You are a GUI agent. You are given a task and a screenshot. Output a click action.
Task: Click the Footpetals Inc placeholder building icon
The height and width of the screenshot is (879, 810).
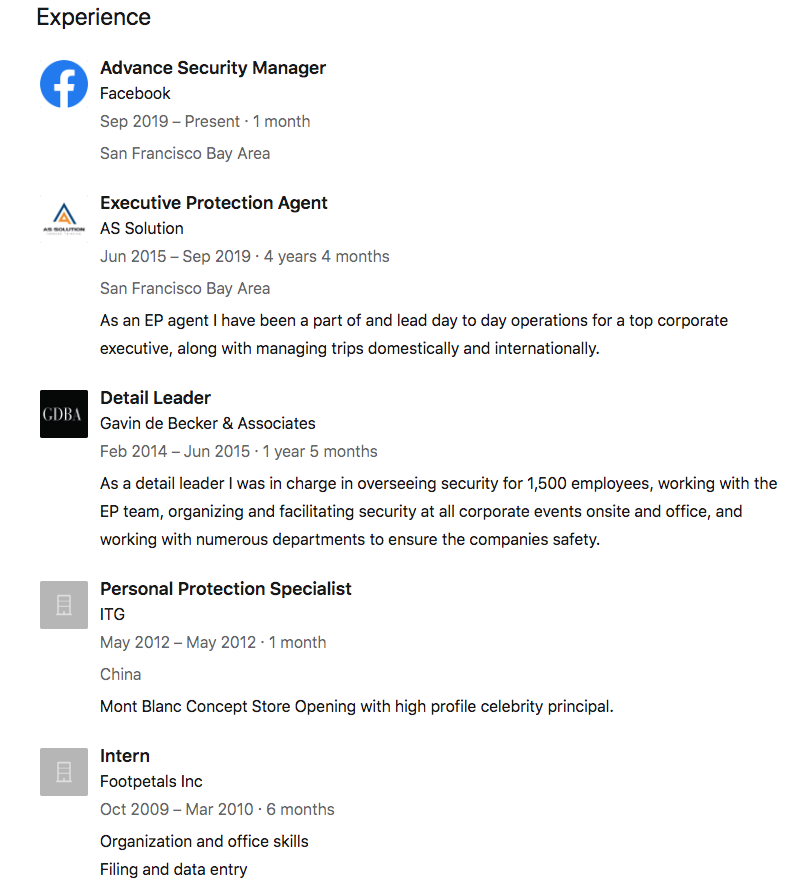64,772
